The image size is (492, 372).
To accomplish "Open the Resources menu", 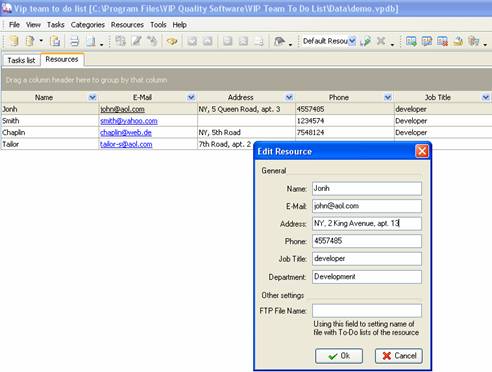I will tap(127, 25).
